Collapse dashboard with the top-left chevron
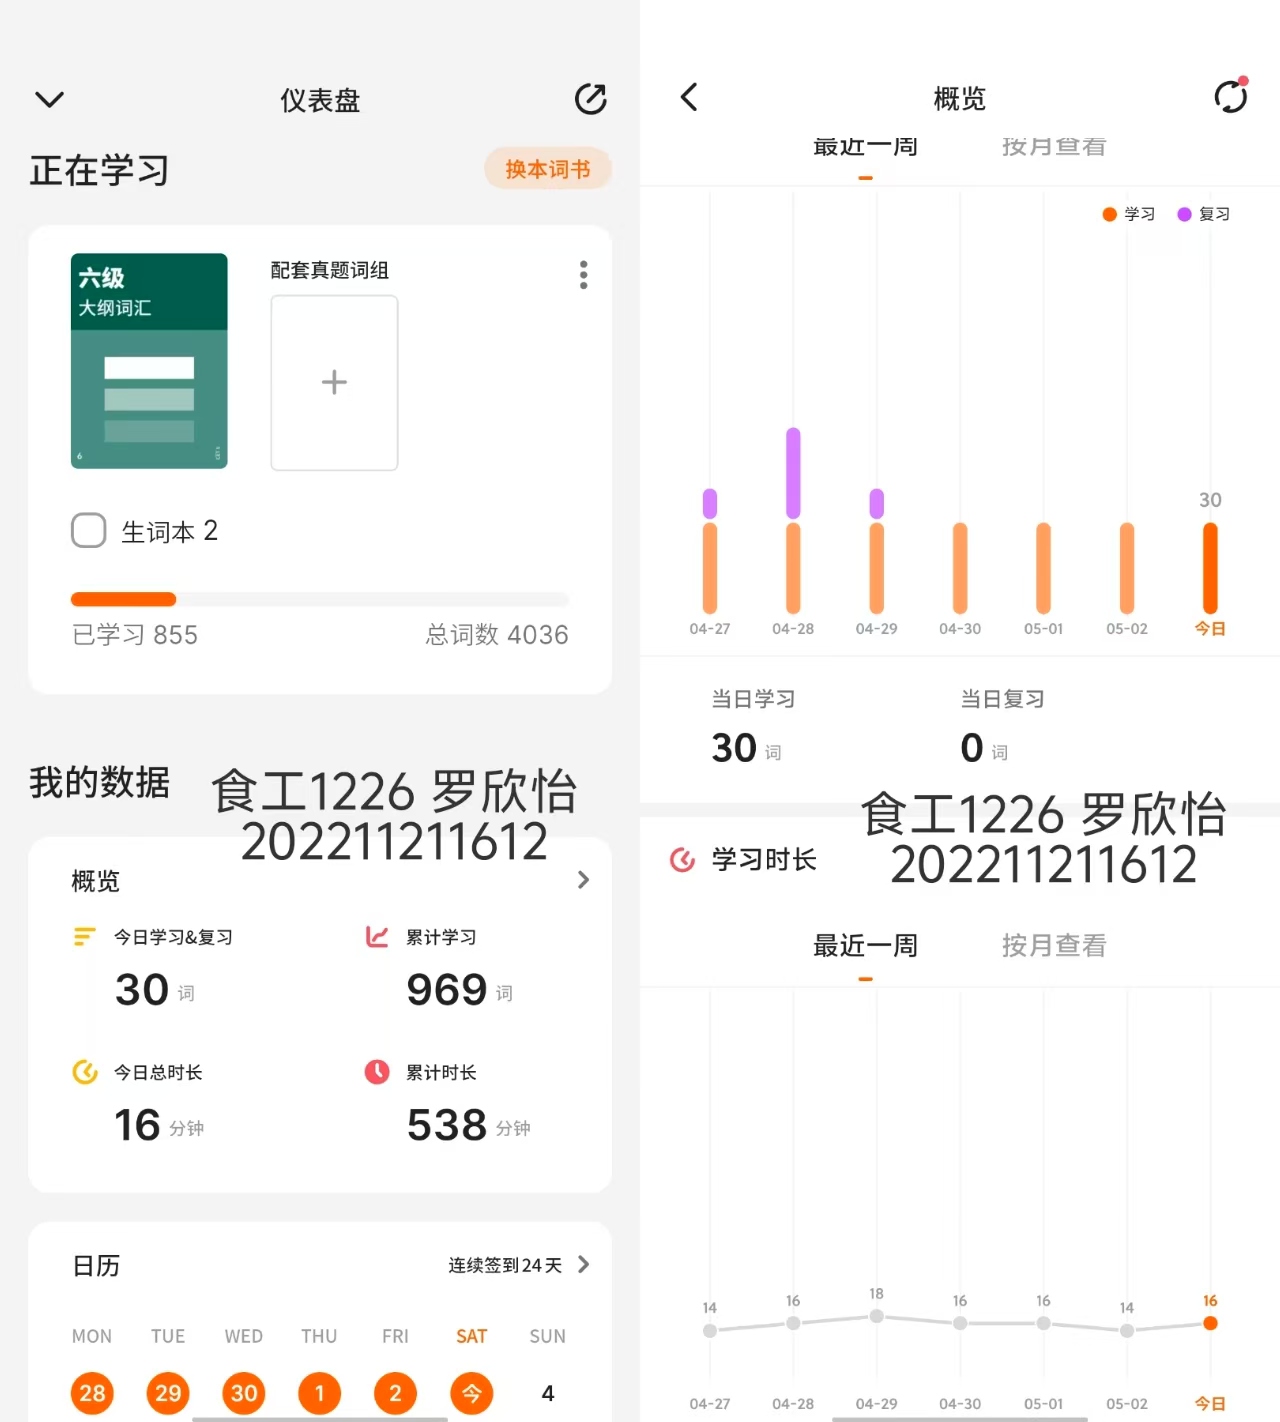The height and width of the screenshot is (1422, 1280). click(49, 99)
